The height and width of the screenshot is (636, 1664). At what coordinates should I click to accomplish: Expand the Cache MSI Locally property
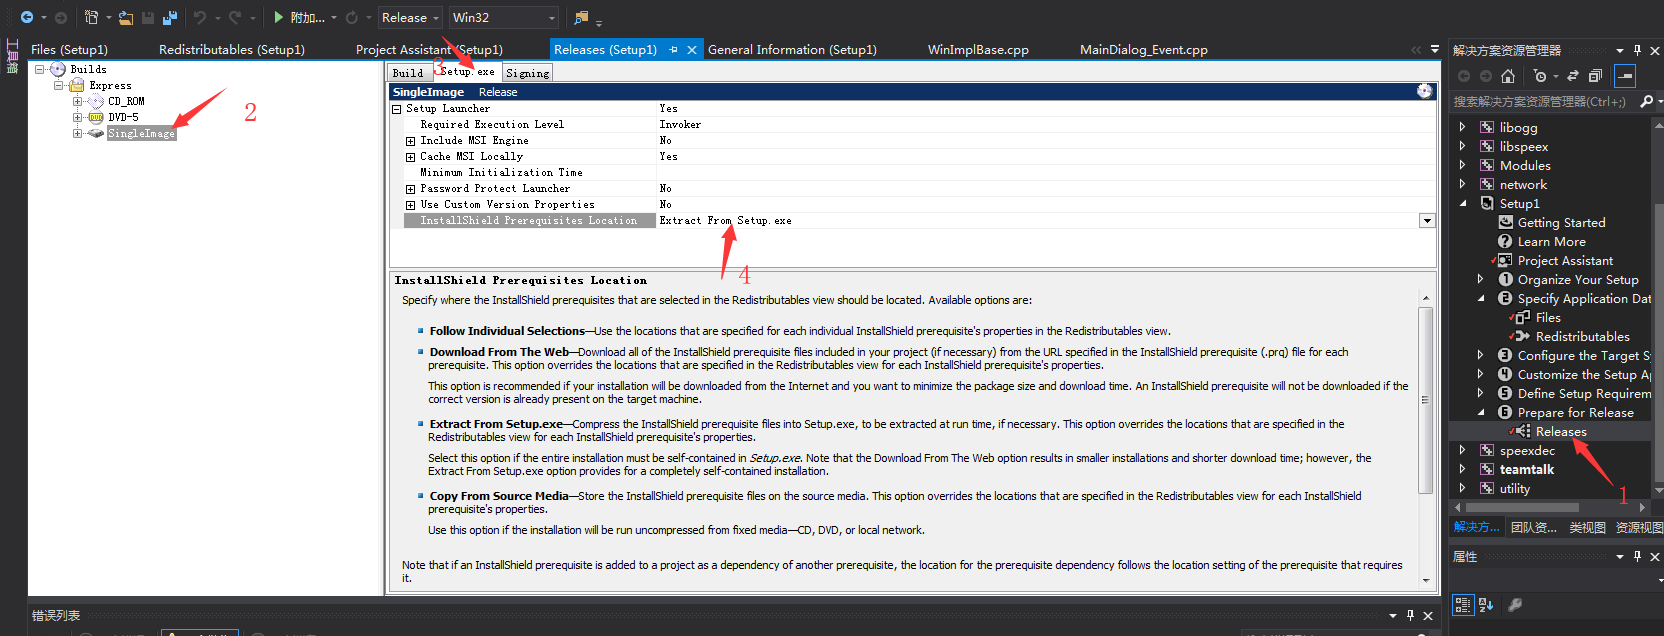(410, 157)
